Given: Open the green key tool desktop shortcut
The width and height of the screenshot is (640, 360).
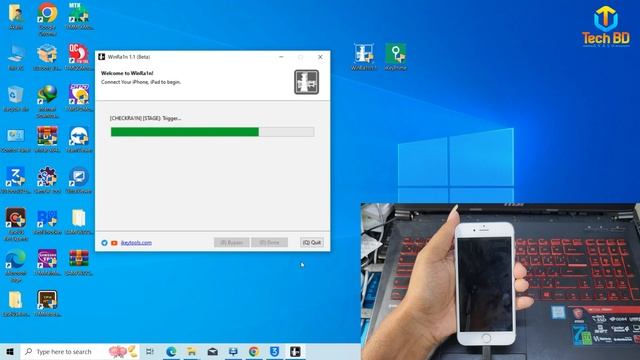Looking at the screenshot, I should [x=396, y=57].
